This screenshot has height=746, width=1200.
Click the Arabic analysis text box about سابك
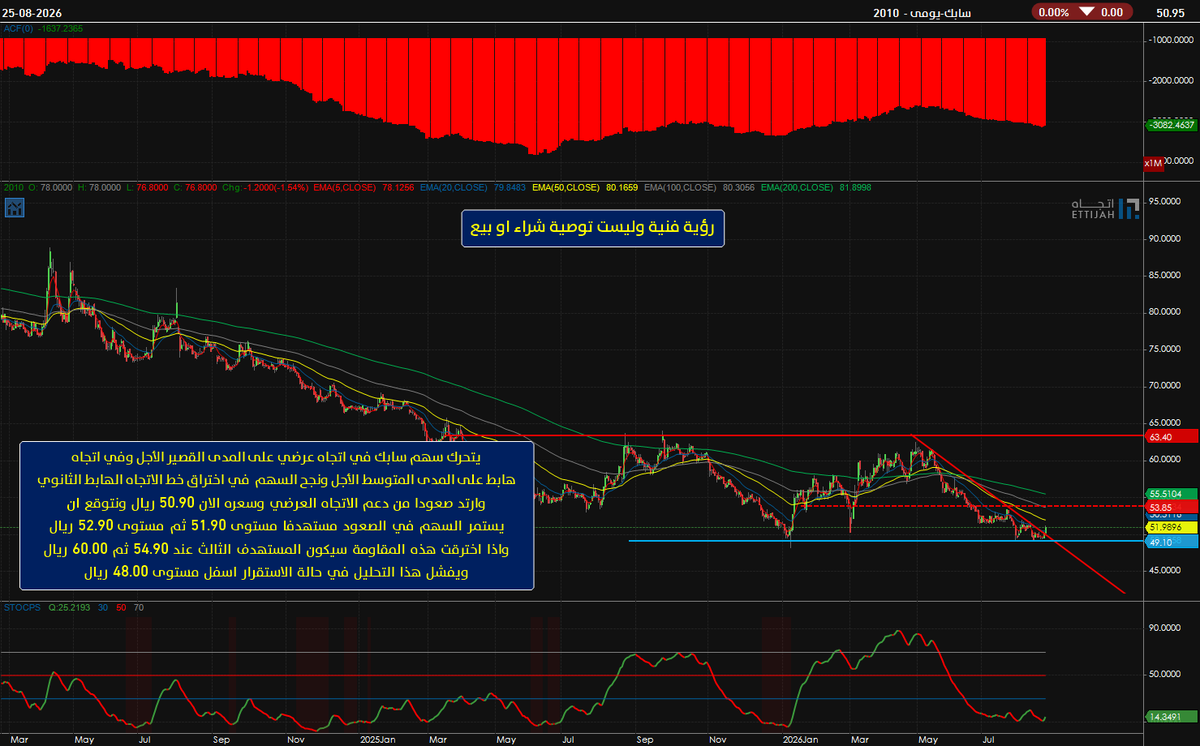277,515
